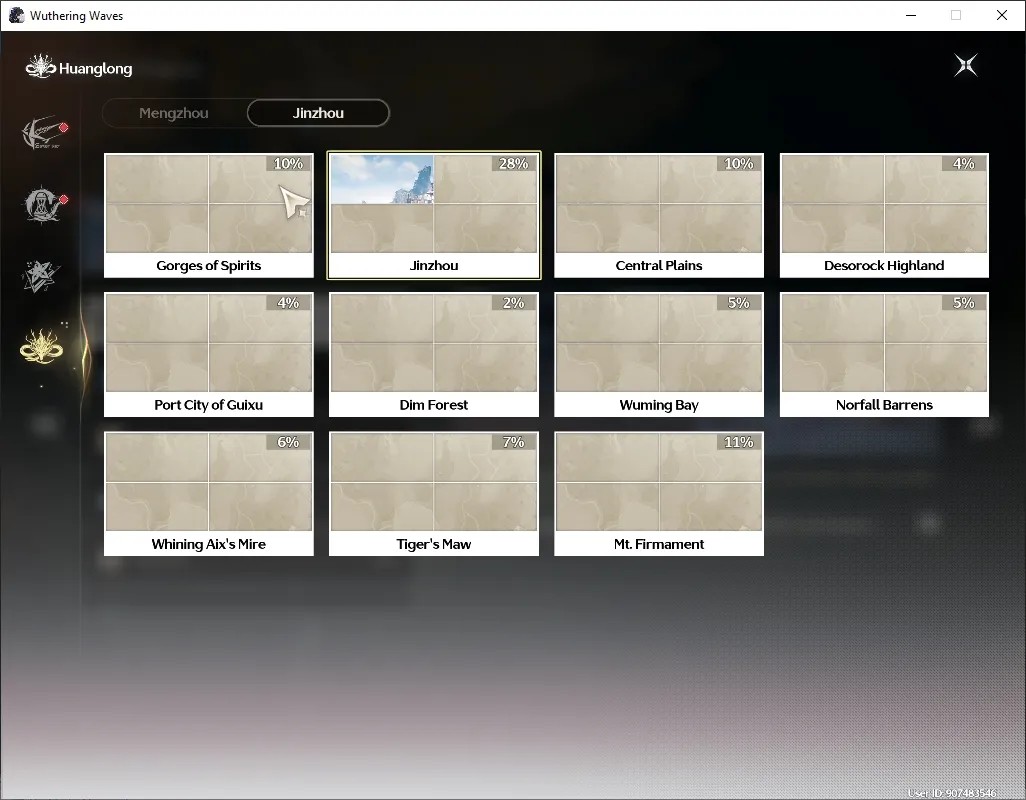Open Port City of Guixu card
Screen dimensions: 1026x800
tap(209, 355)
